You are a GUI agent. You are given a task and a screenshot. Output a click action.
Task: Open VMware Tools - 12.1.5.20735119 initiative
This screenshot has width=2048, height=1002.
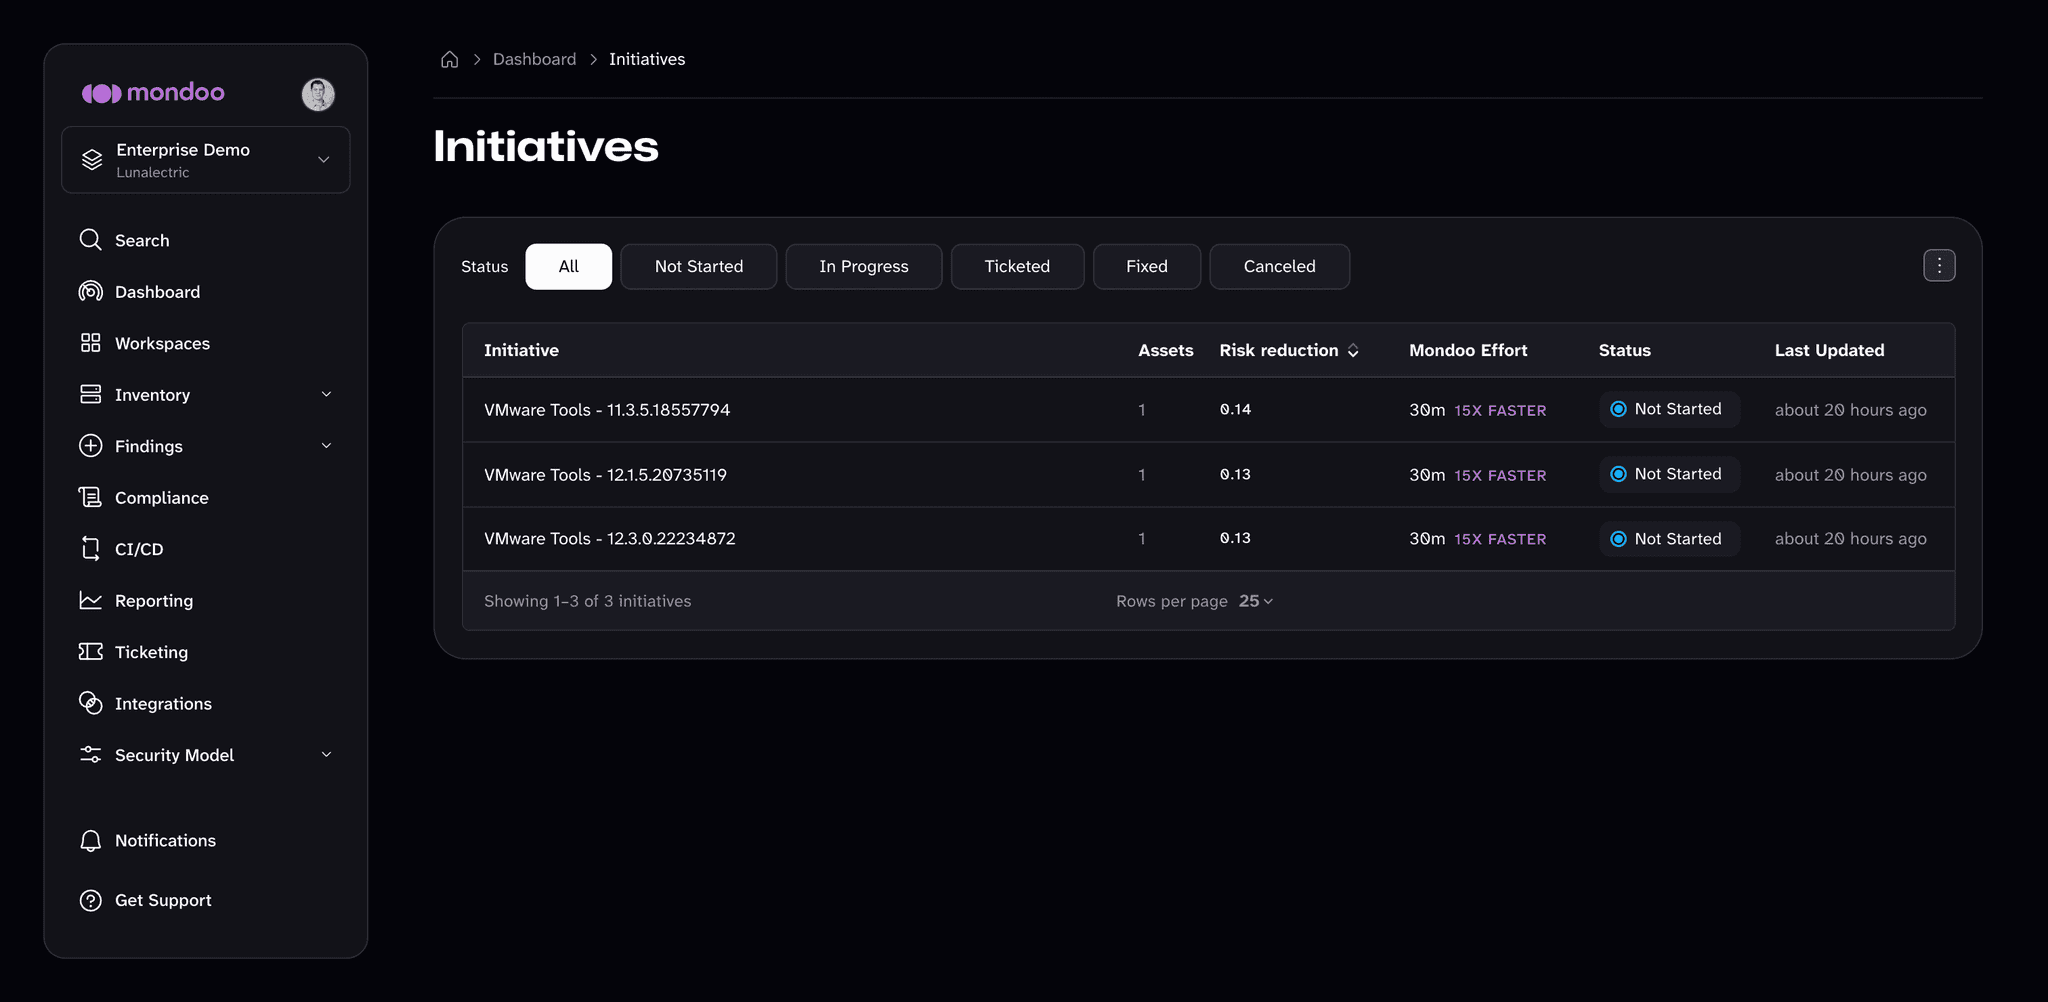605,475
